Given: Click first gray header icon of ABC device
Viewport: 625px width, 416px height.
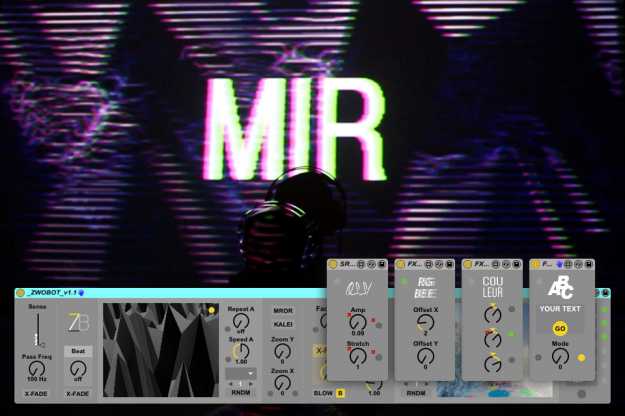Looking at the screenshot, I should pos(568,264).
